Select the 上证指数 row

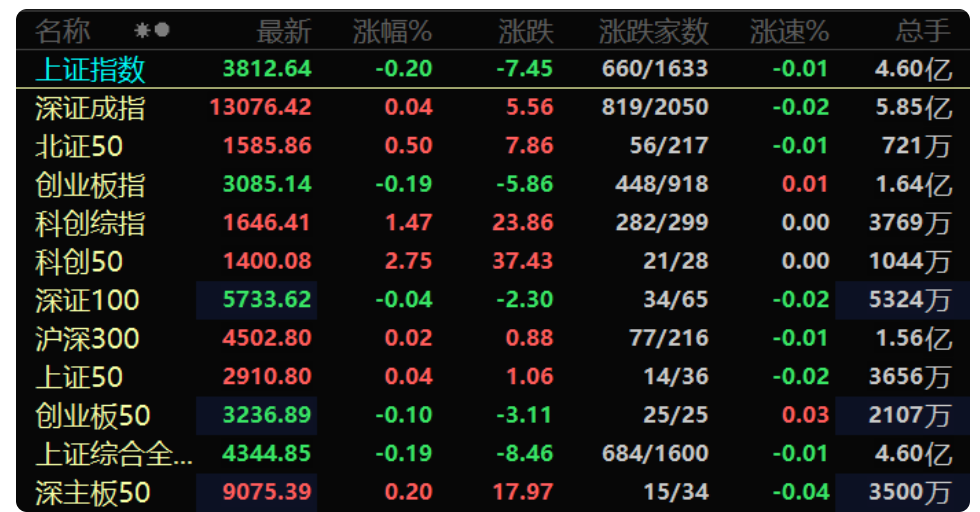pyautogui.click(x=91, y=69)
